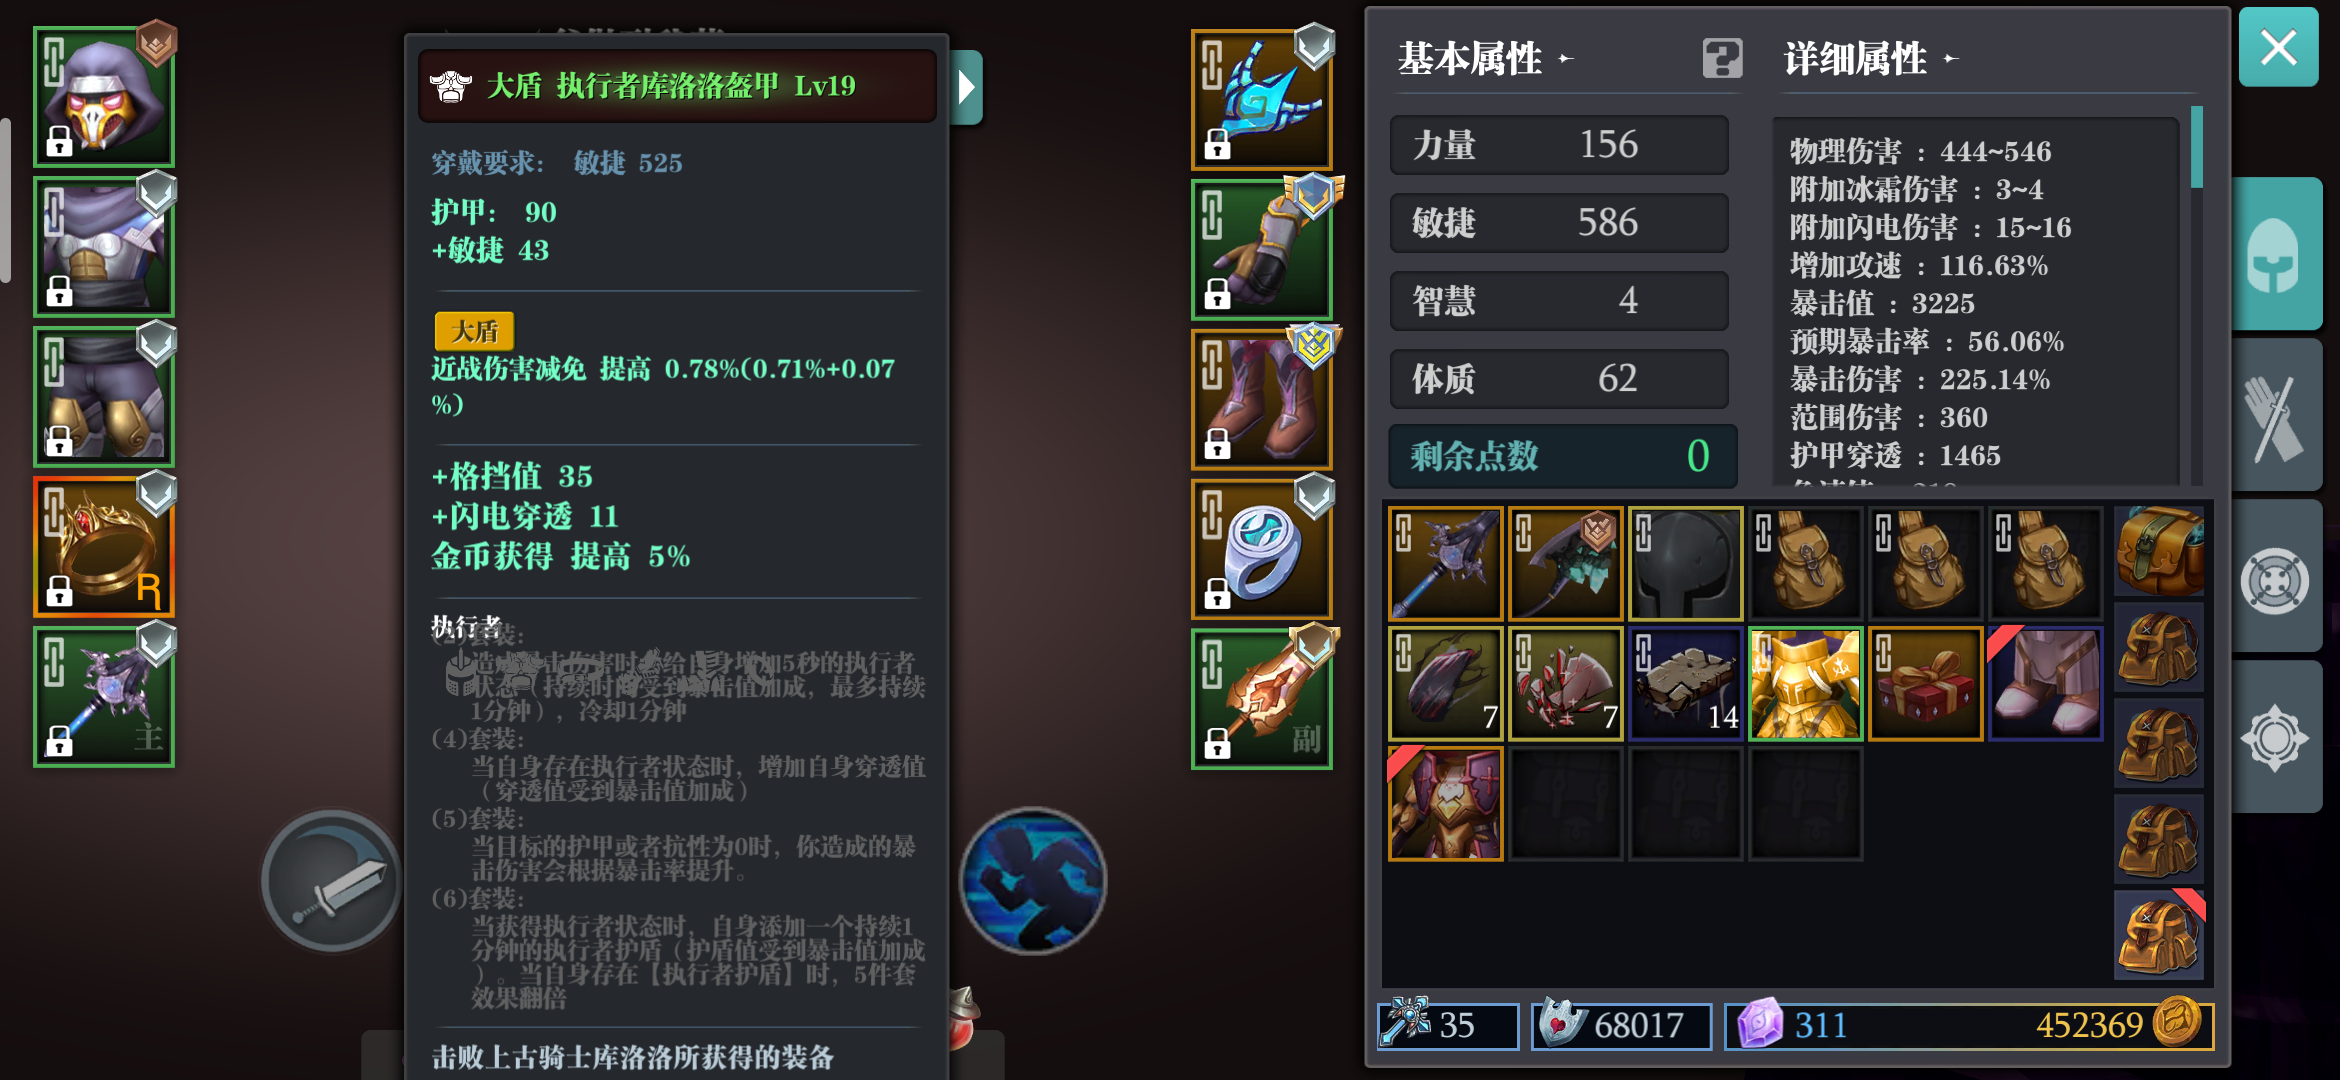This screenshot has height=1080, width=2340.
Task: Expand the item tooltip side arrow
Action: [x=966, y=88]
